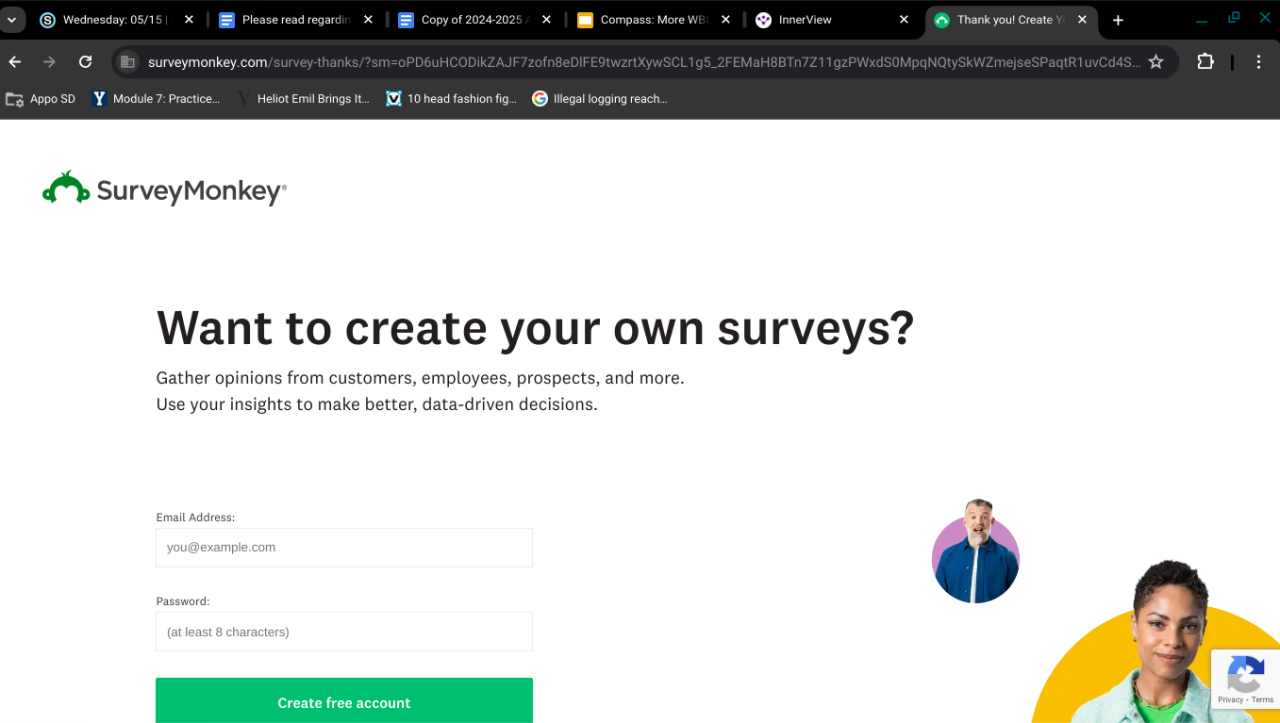
Task: Switch to the 'Please read regarding' tab
Action: coord(297,20)
